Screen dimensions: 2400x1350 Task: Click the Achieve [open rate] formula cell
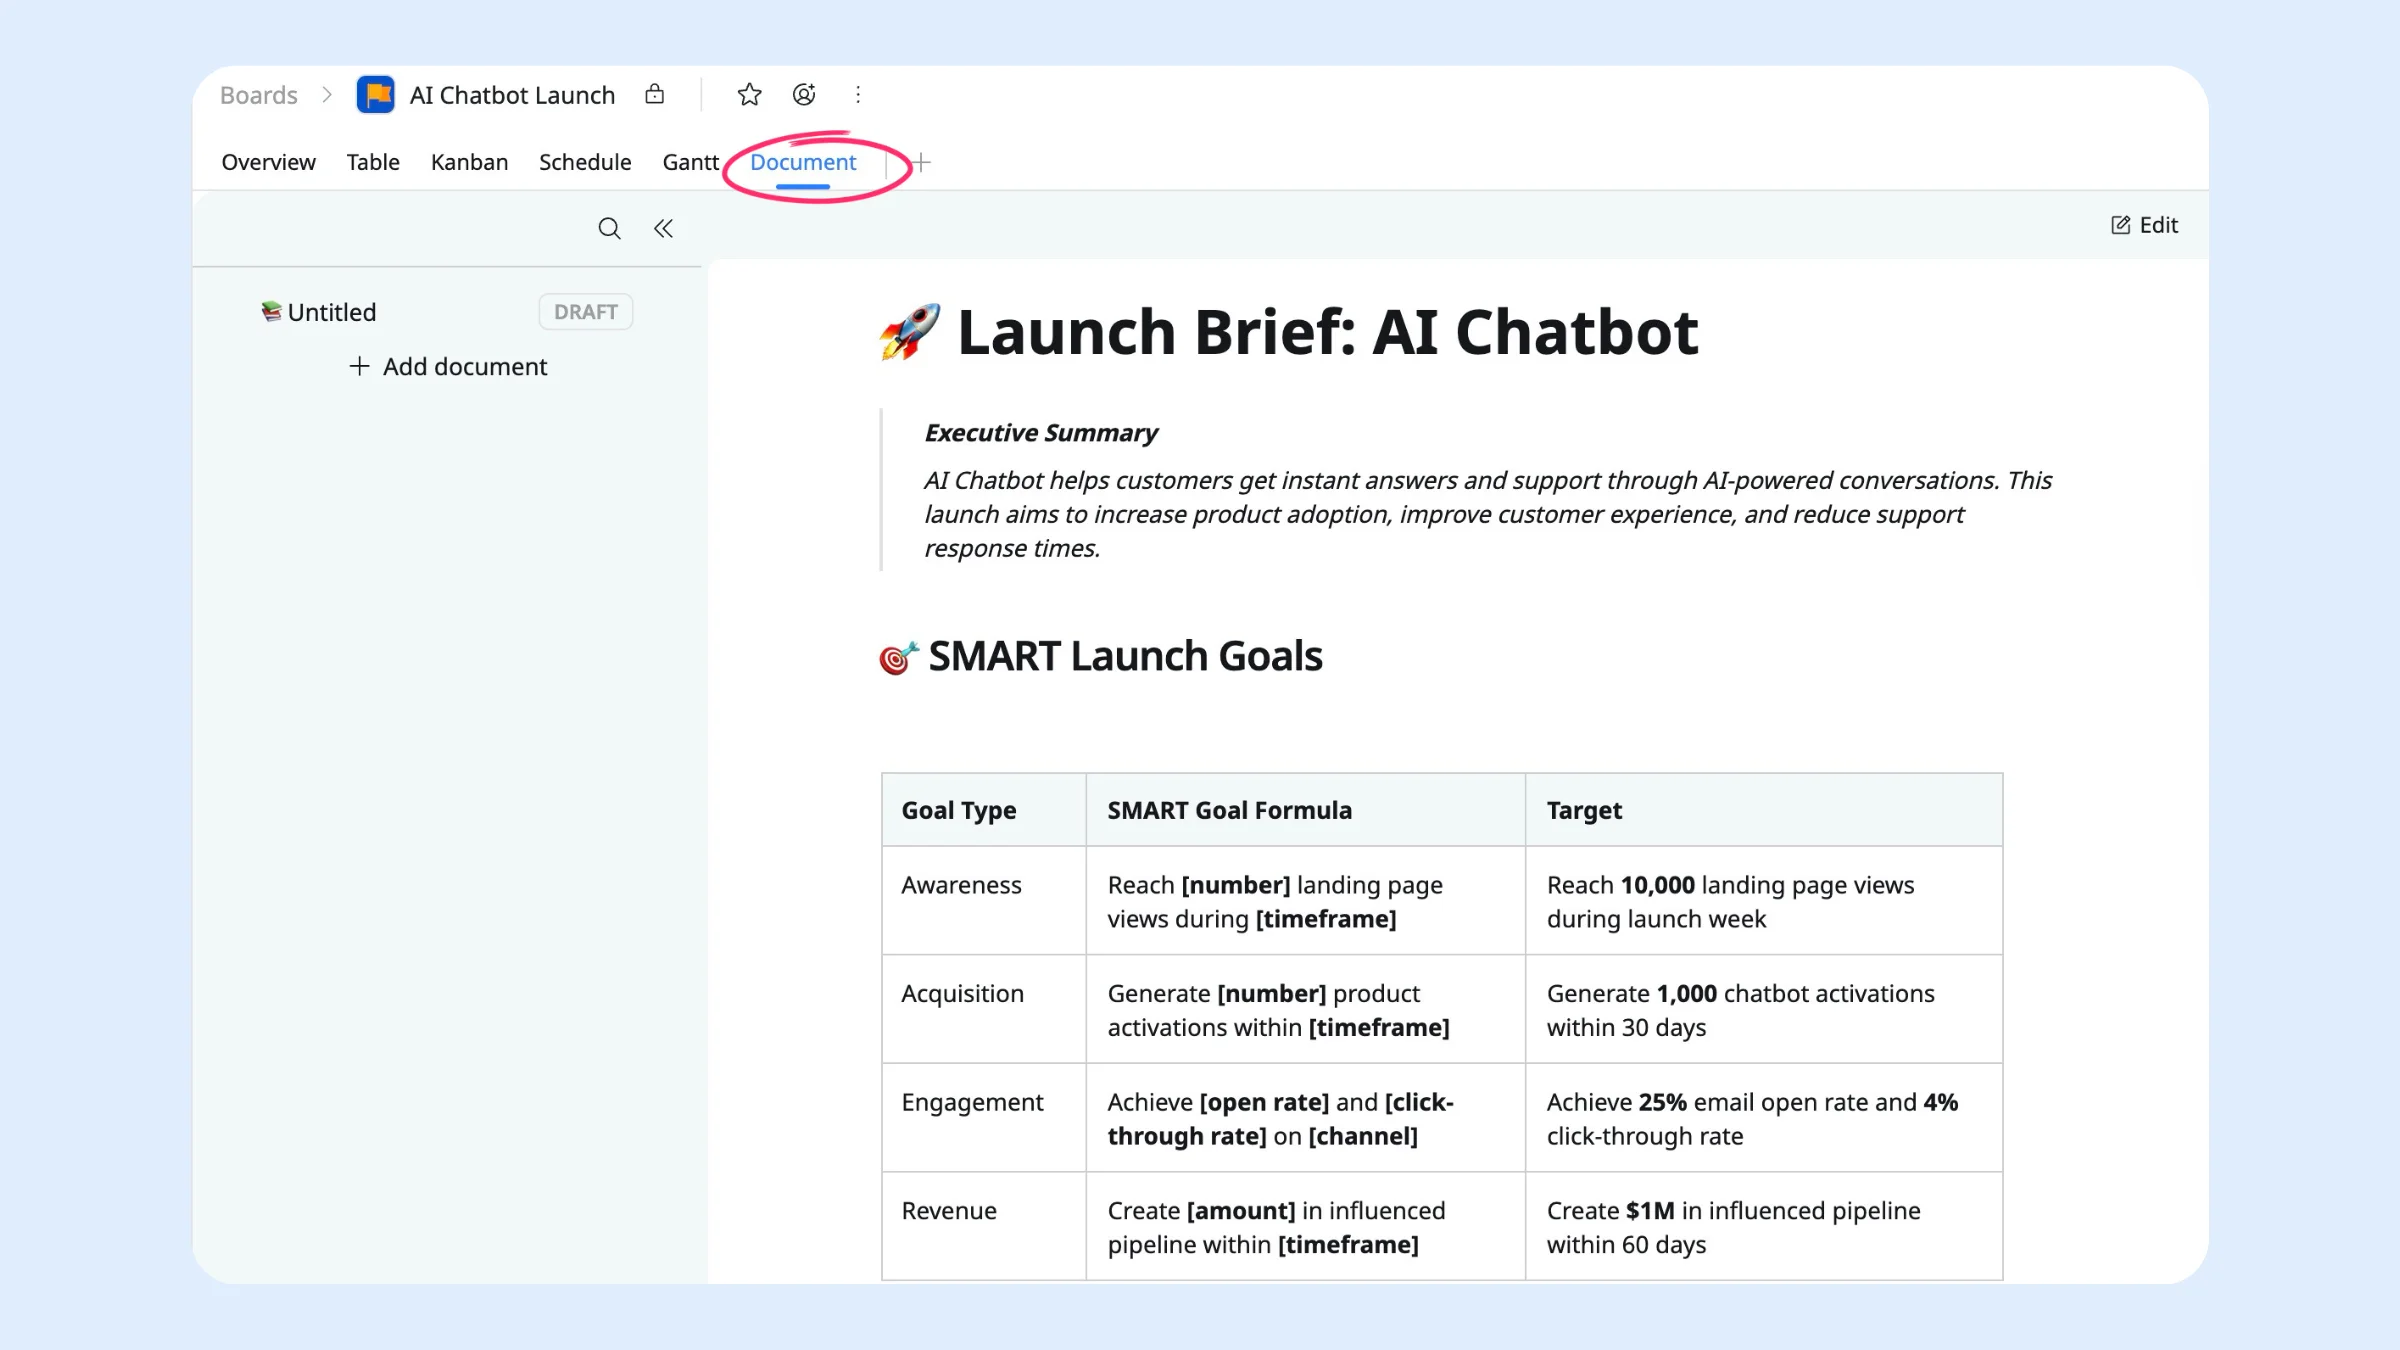click(1306, 1117)
